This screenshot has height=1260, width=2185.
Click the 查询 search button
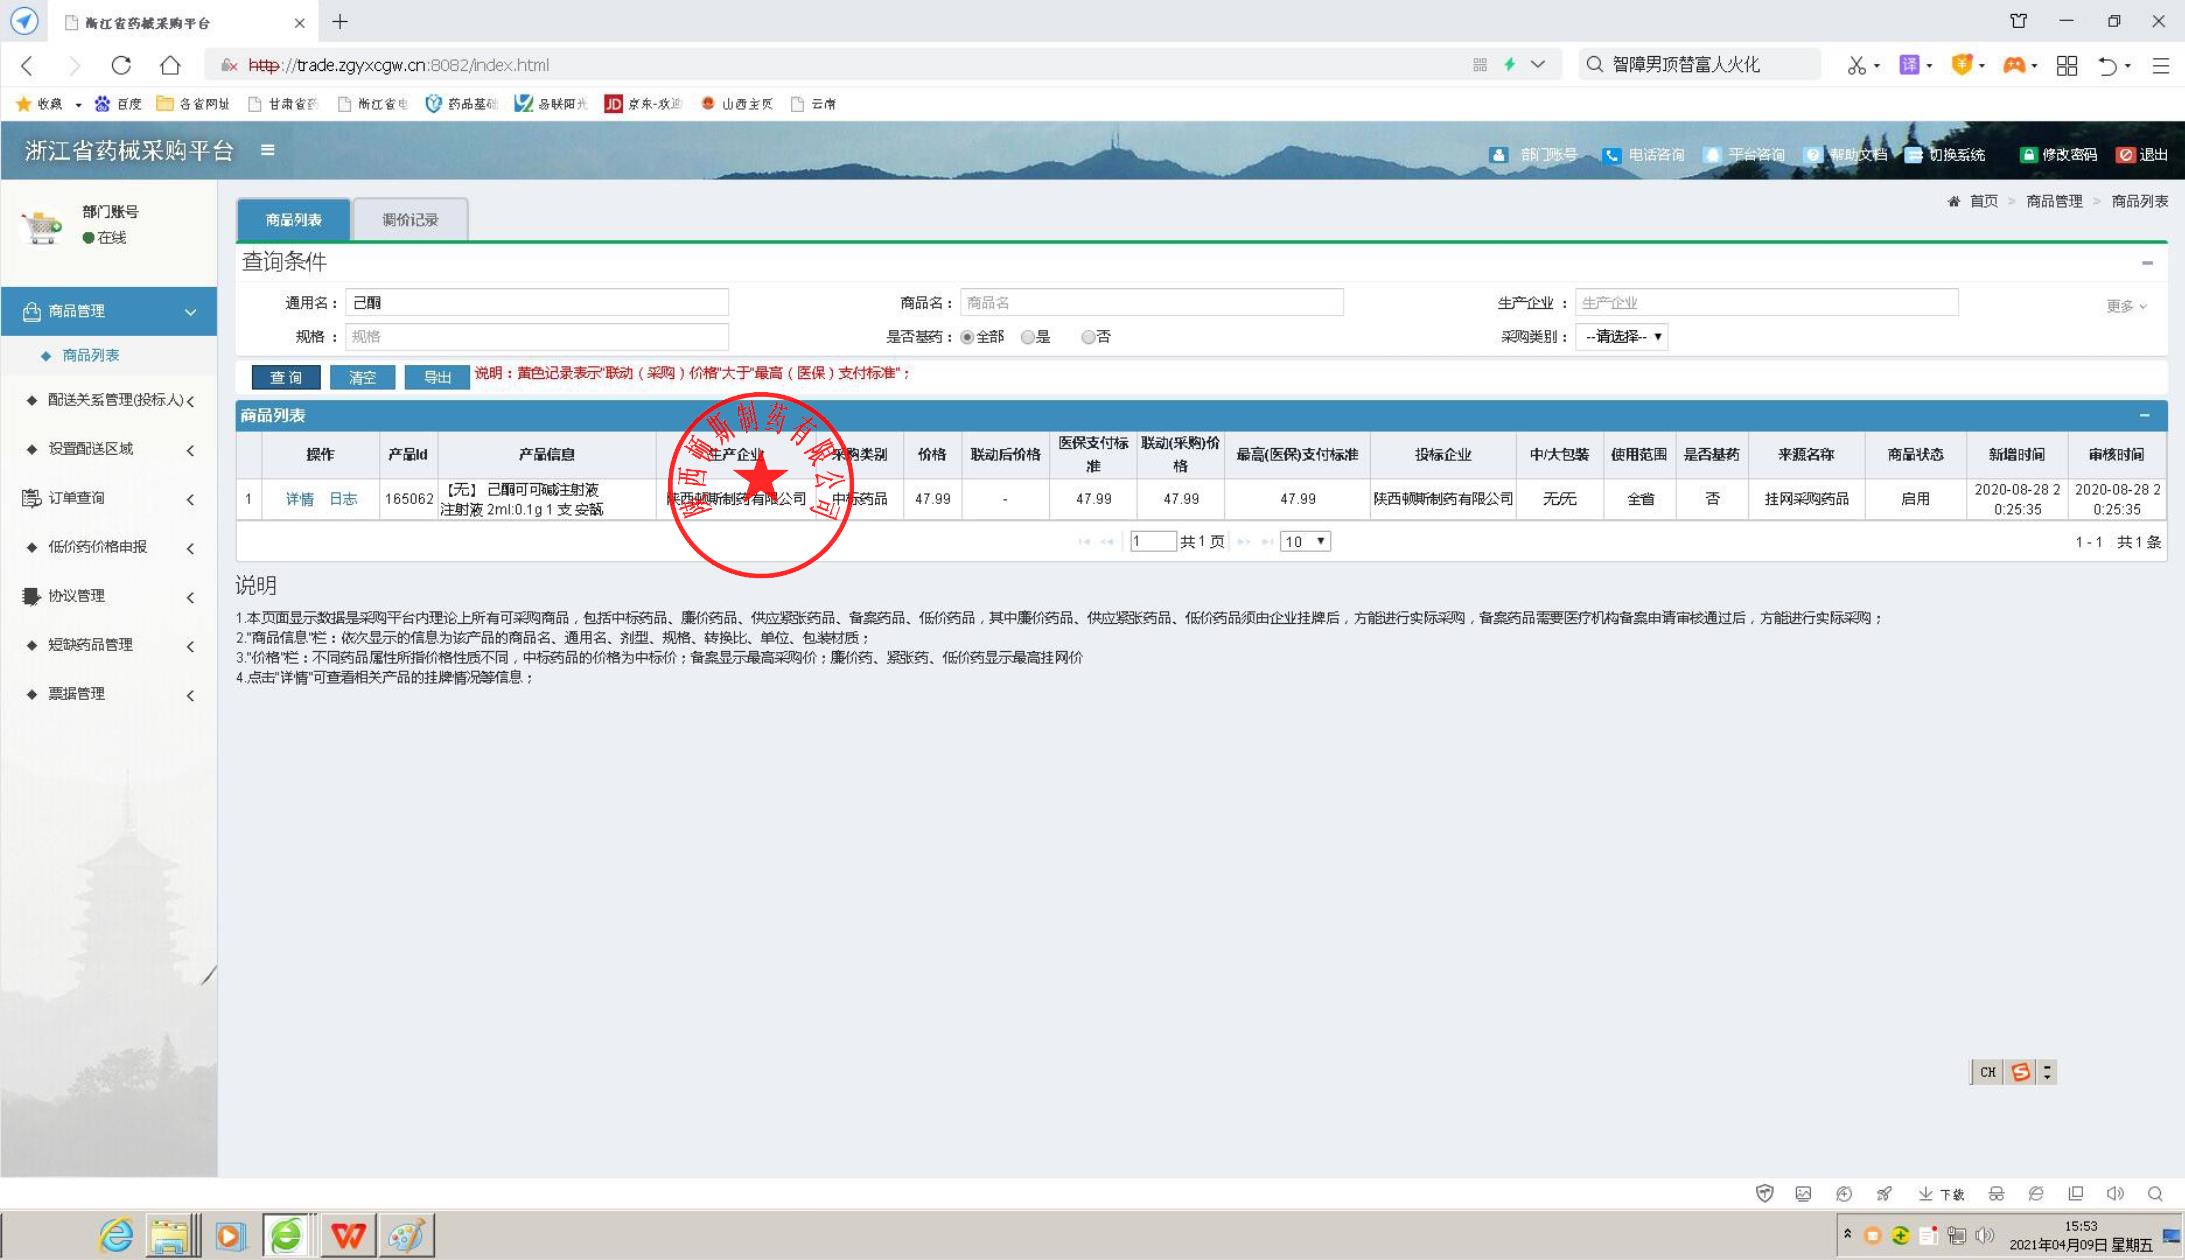point(286,377)
